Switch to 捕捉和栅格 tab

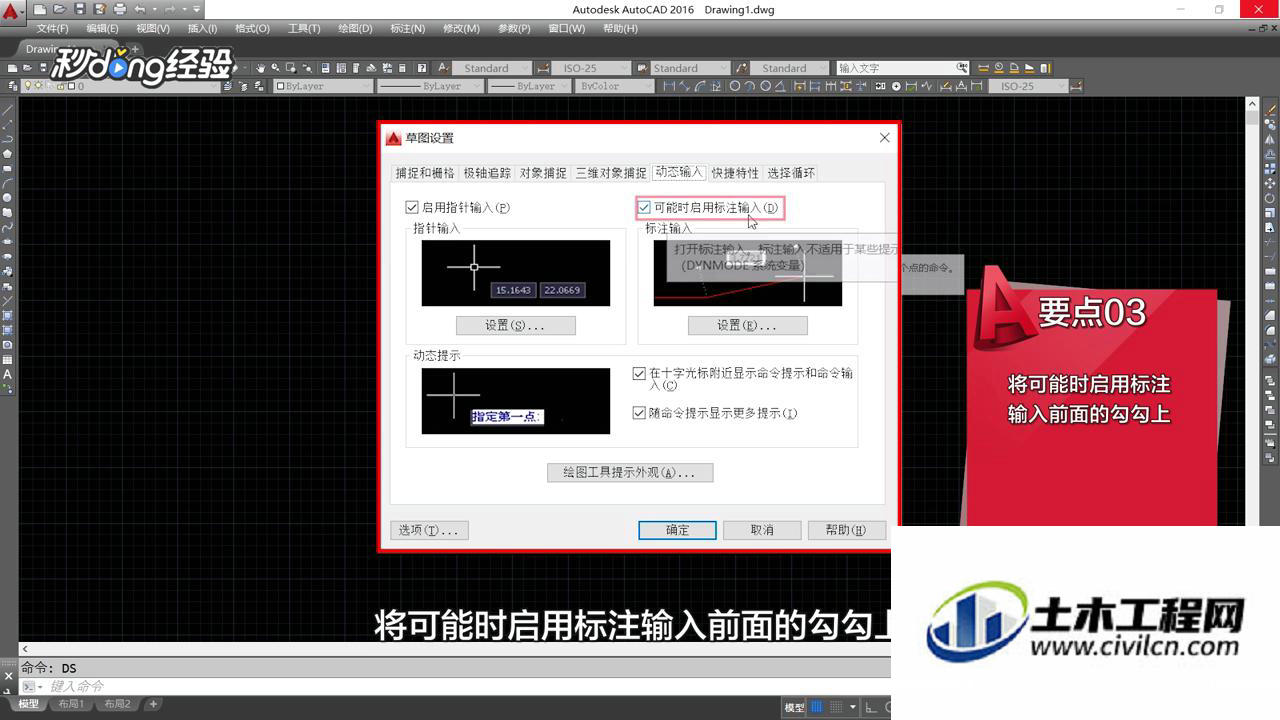tap(425, 173)
